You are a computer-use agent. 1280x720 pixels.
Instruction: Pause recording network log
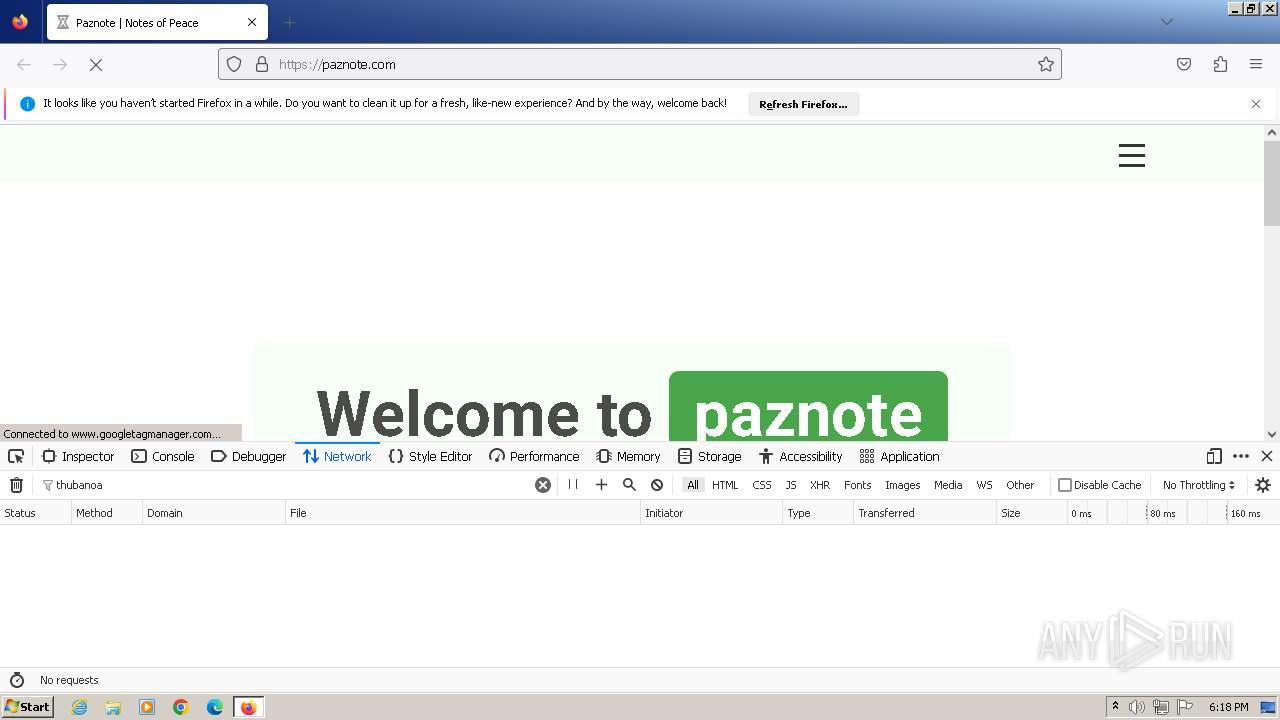point(573,484)
